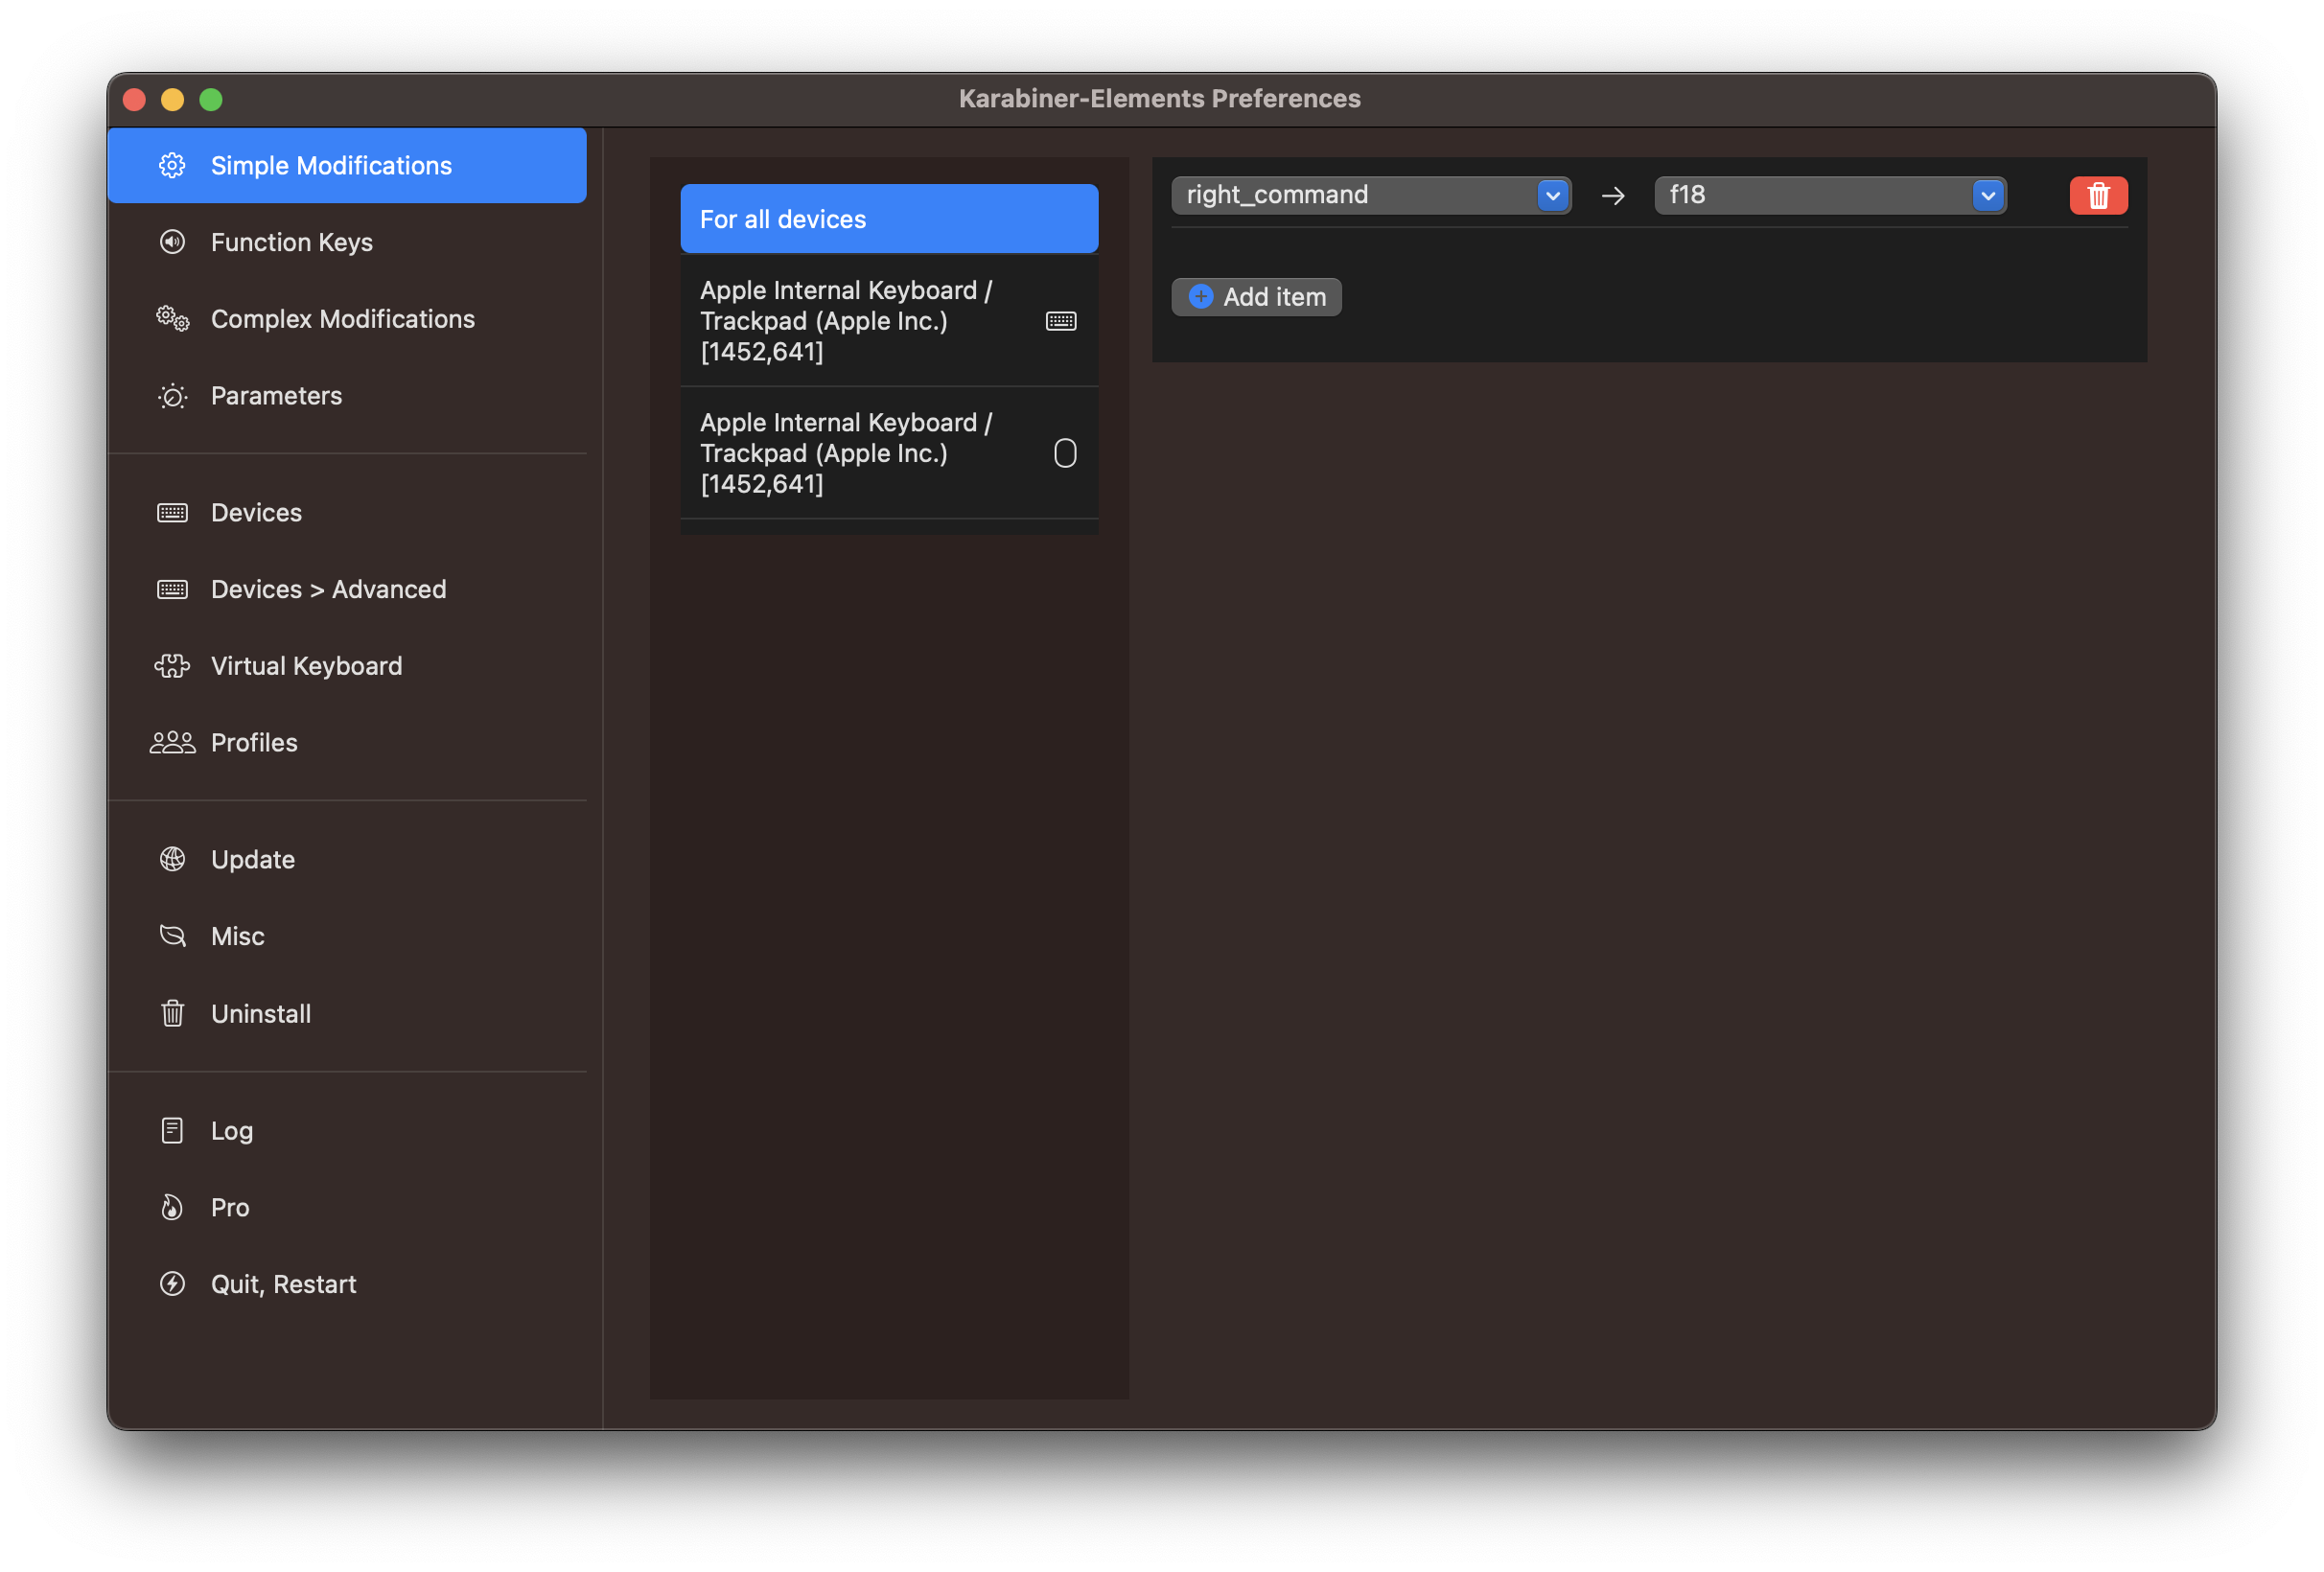Image resolution: width=2324 pixels, height=1572 pixels.
Task: Open the Devices > Advanced section
Action: coord(328,589)
